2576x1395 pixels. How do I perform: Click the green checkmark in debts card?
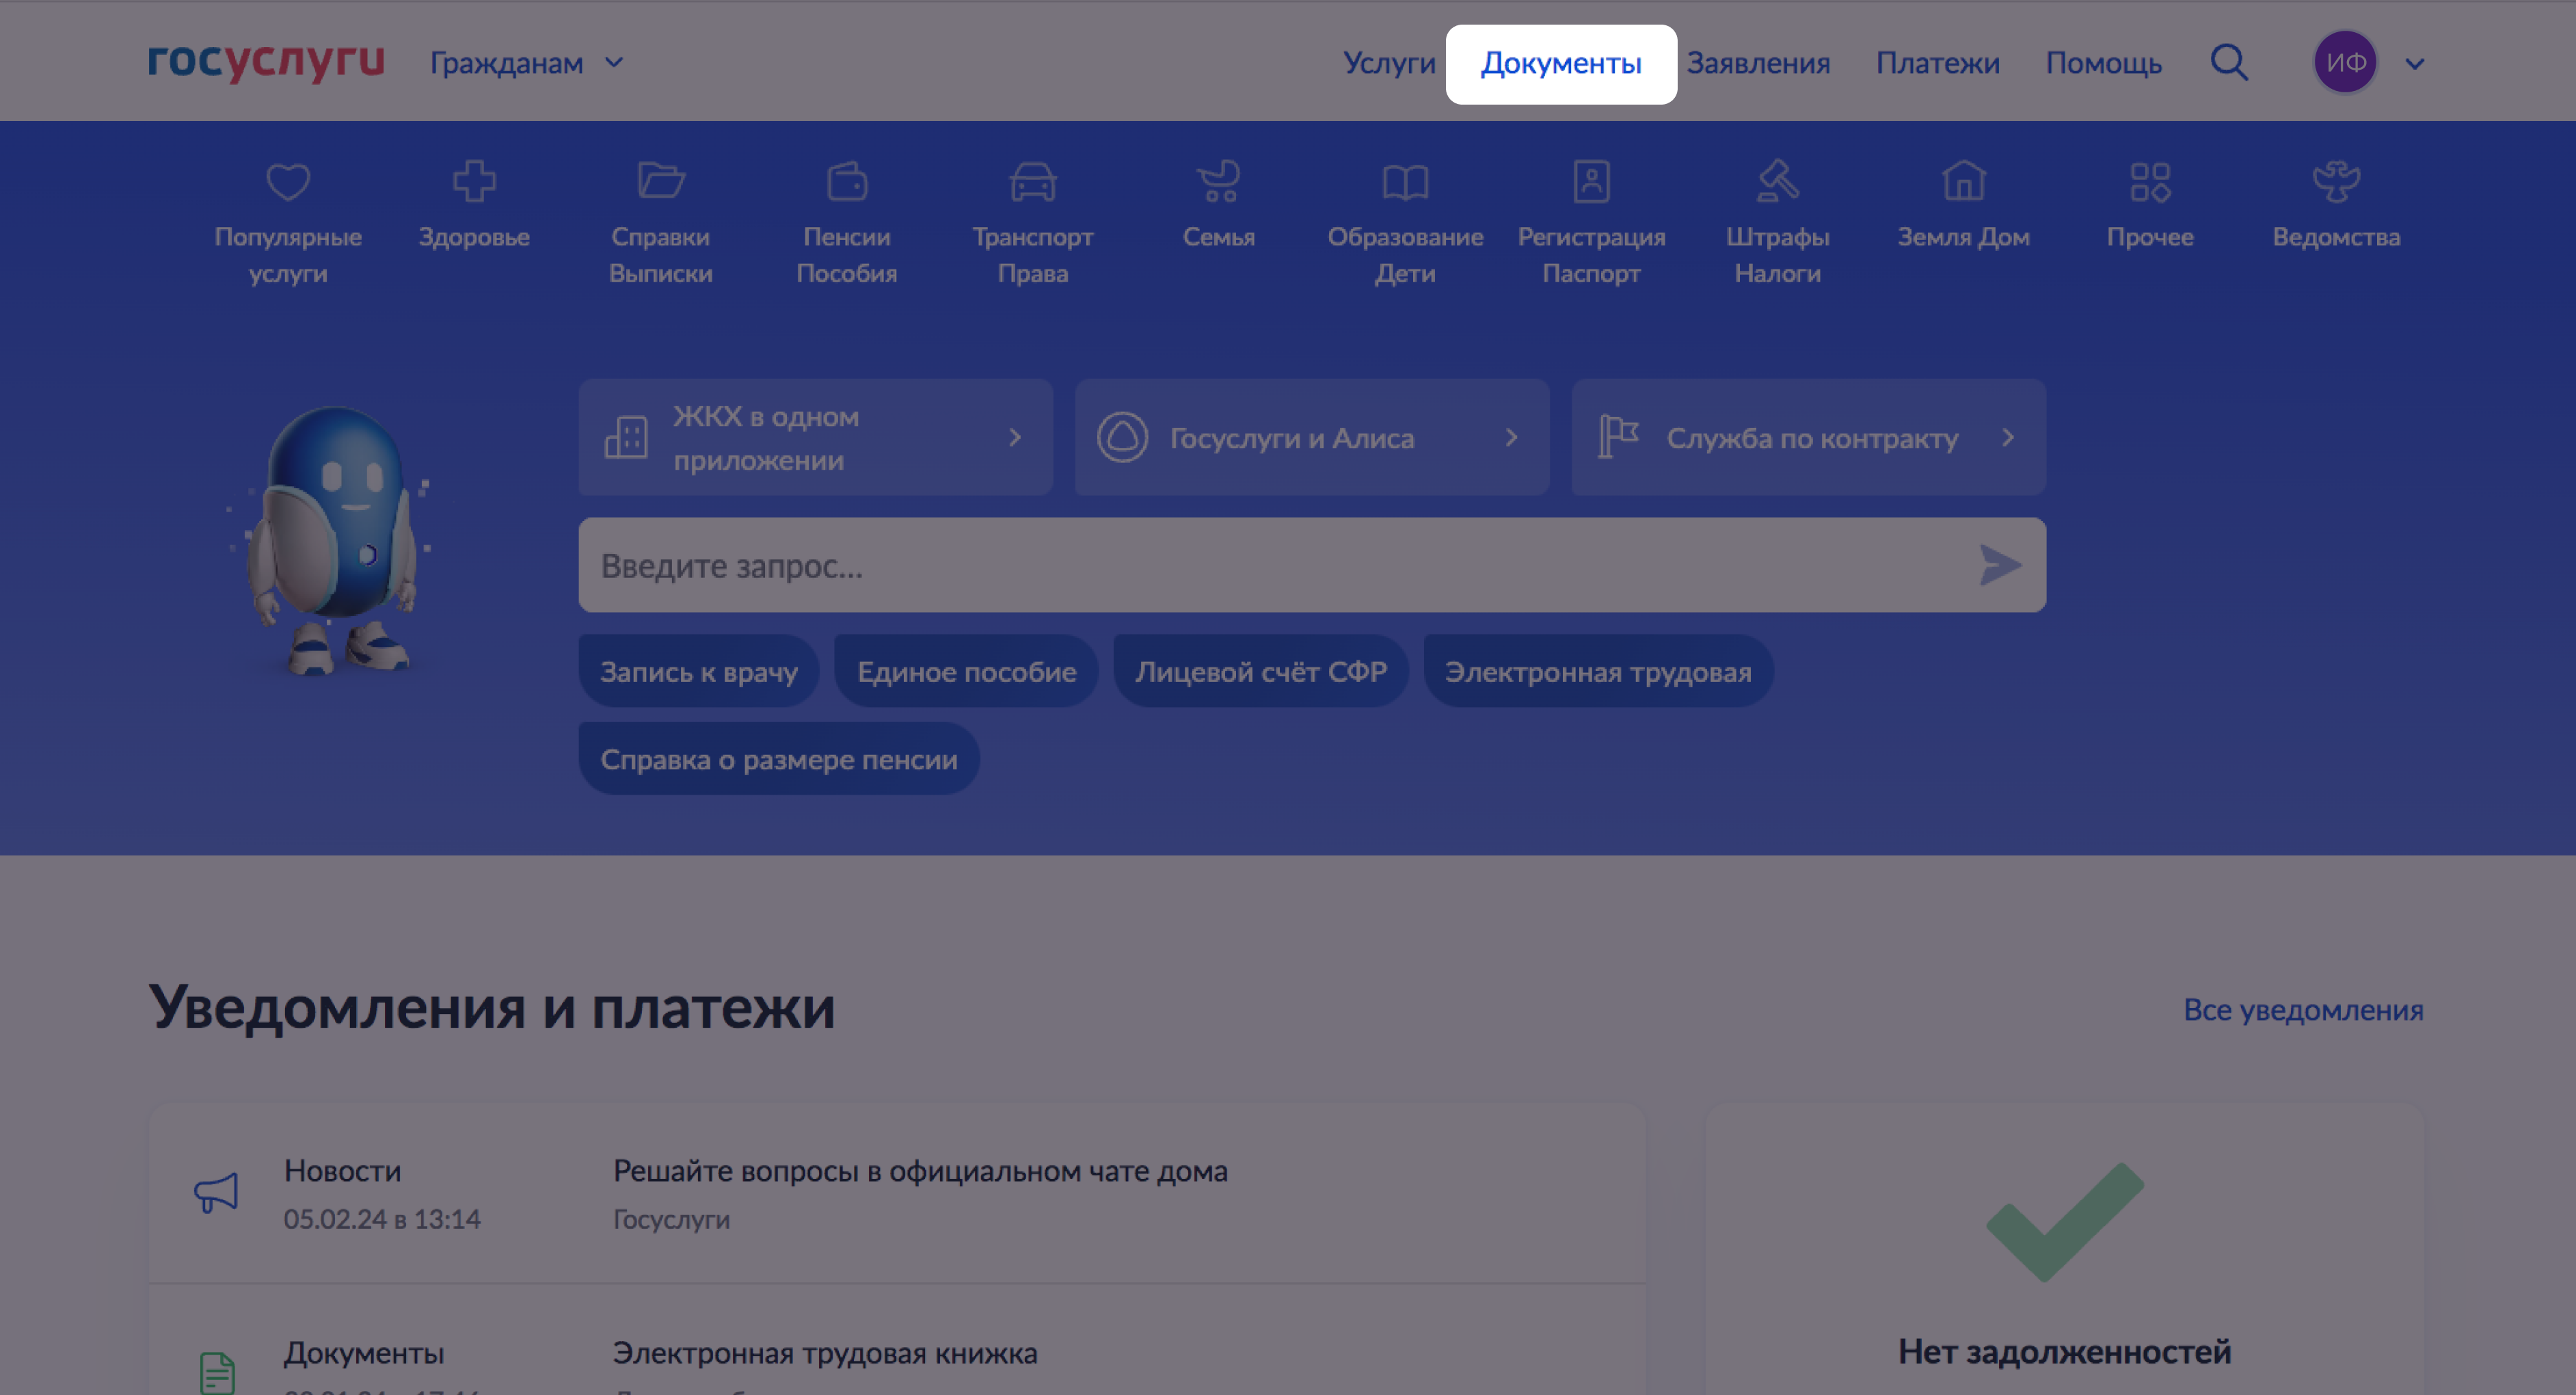click(2064, 1222)
